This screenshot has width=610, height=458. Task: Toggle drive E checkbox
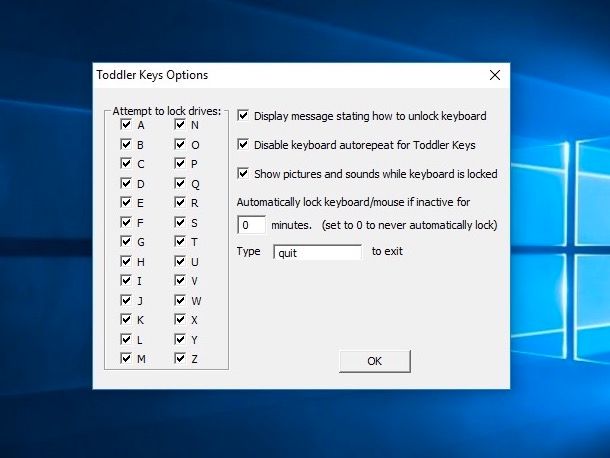(x=126, y=202)
